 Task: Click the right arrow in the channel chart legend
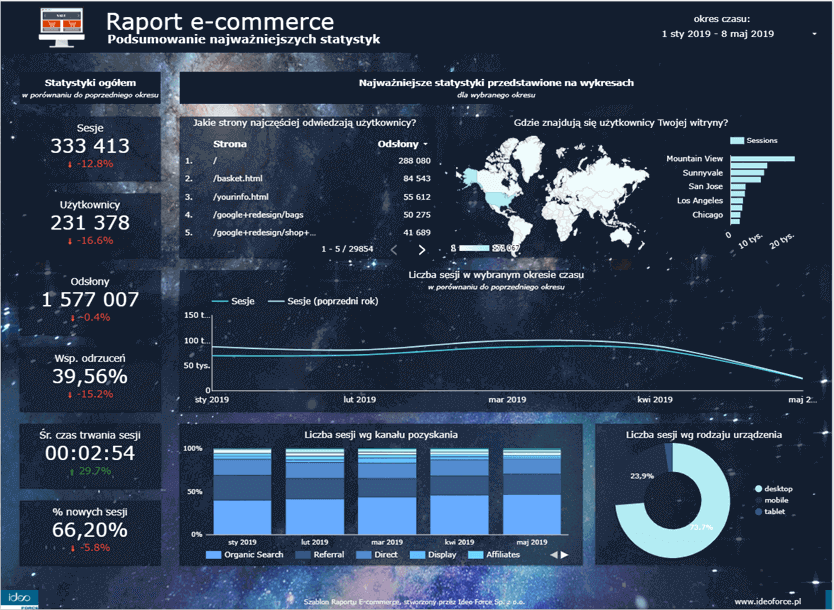pyautogui.click(x=563, y=554)
